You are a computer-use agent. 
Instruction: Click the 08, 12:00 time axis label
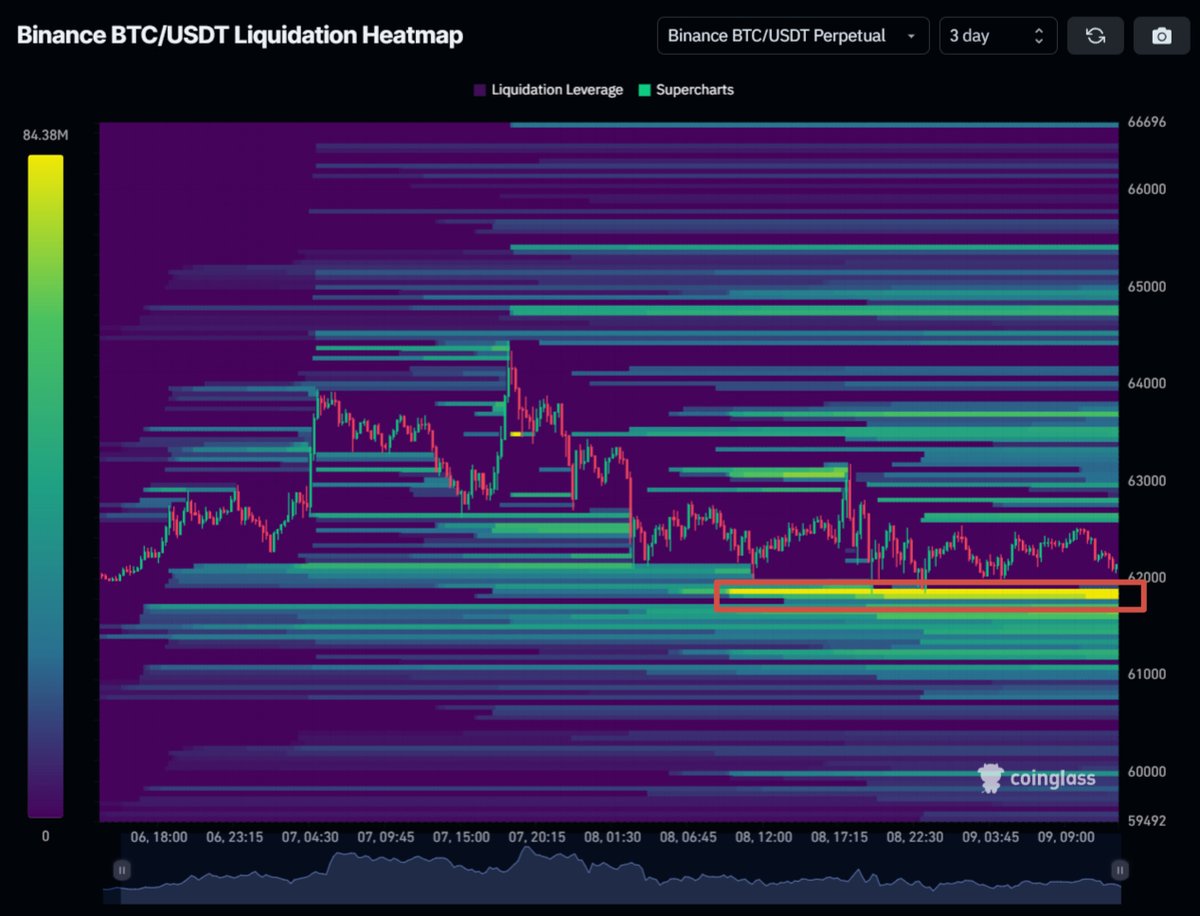click(x=763, y=837)
